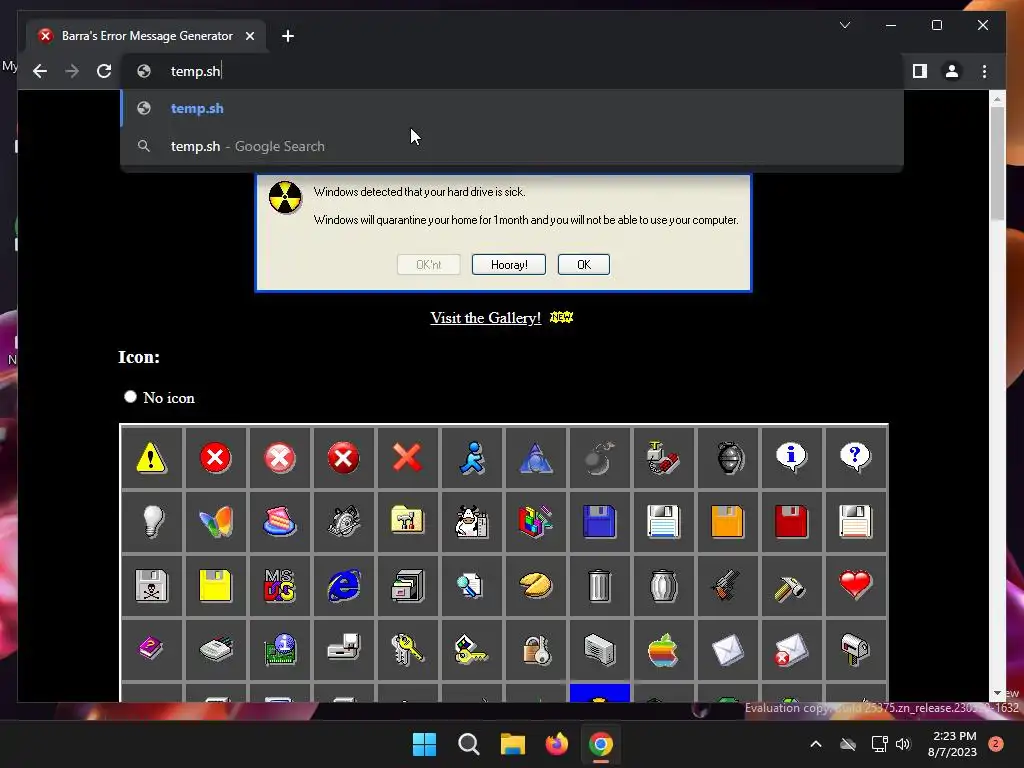
Task: Open the Visit the Gallery link
Action: point(485,317)
